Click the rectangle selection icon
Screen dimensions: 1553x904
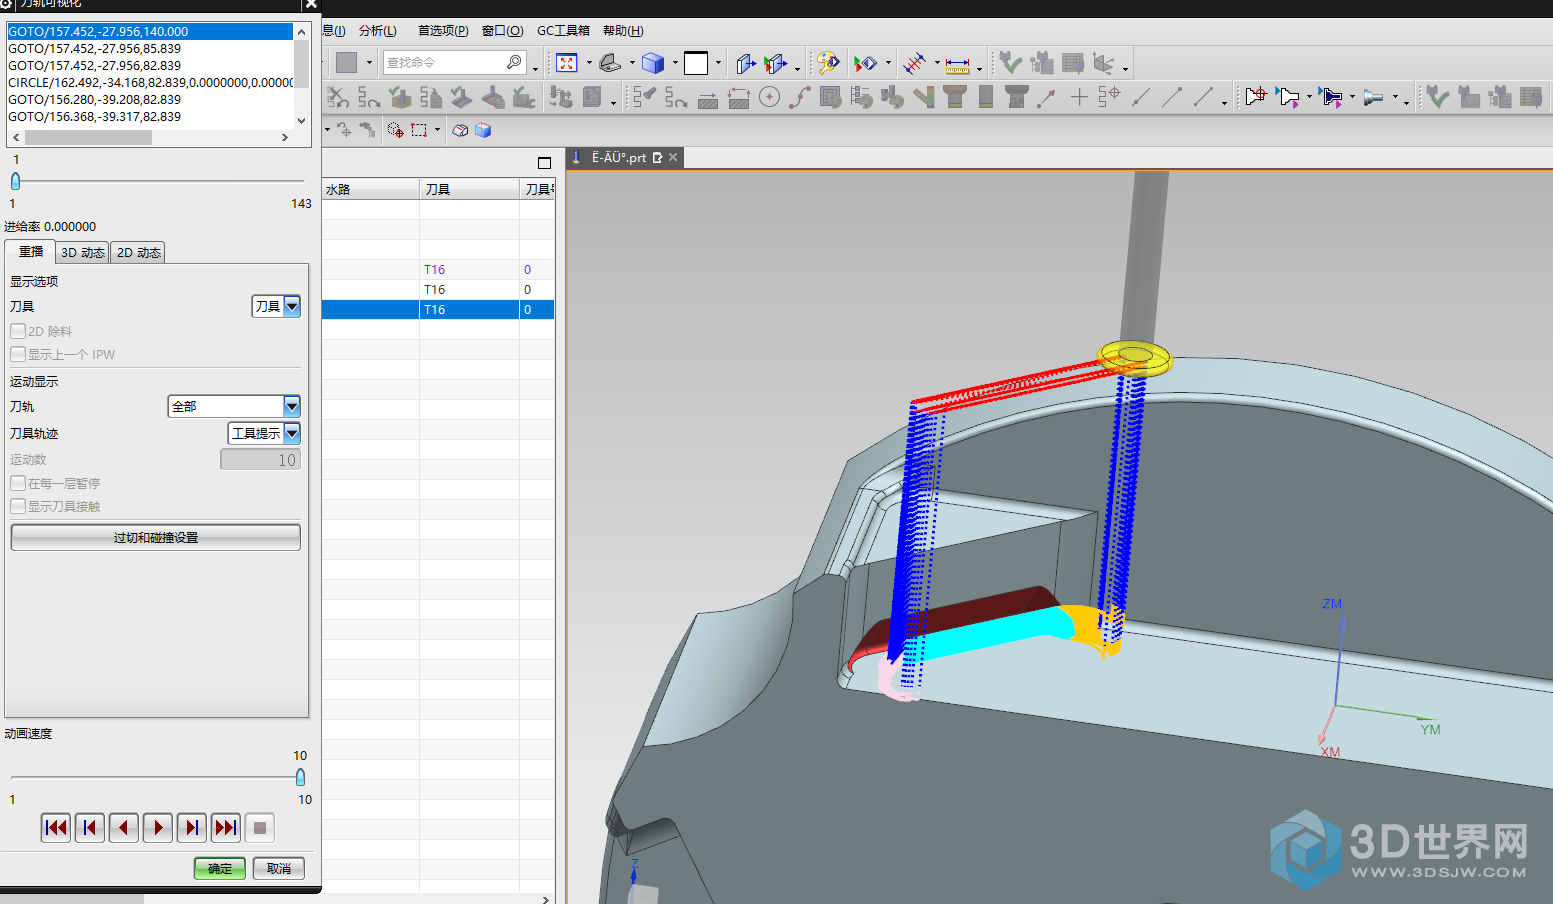[x=419, y=130]
